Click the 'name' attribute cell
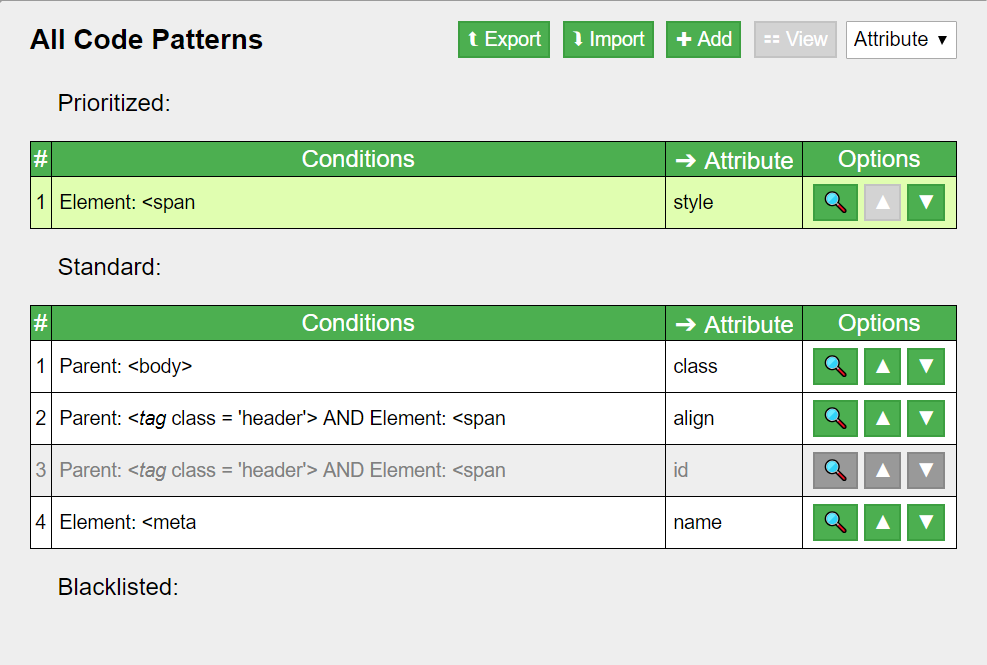The height and width of the screenshot is (665, 987). (x=733, y=522)
